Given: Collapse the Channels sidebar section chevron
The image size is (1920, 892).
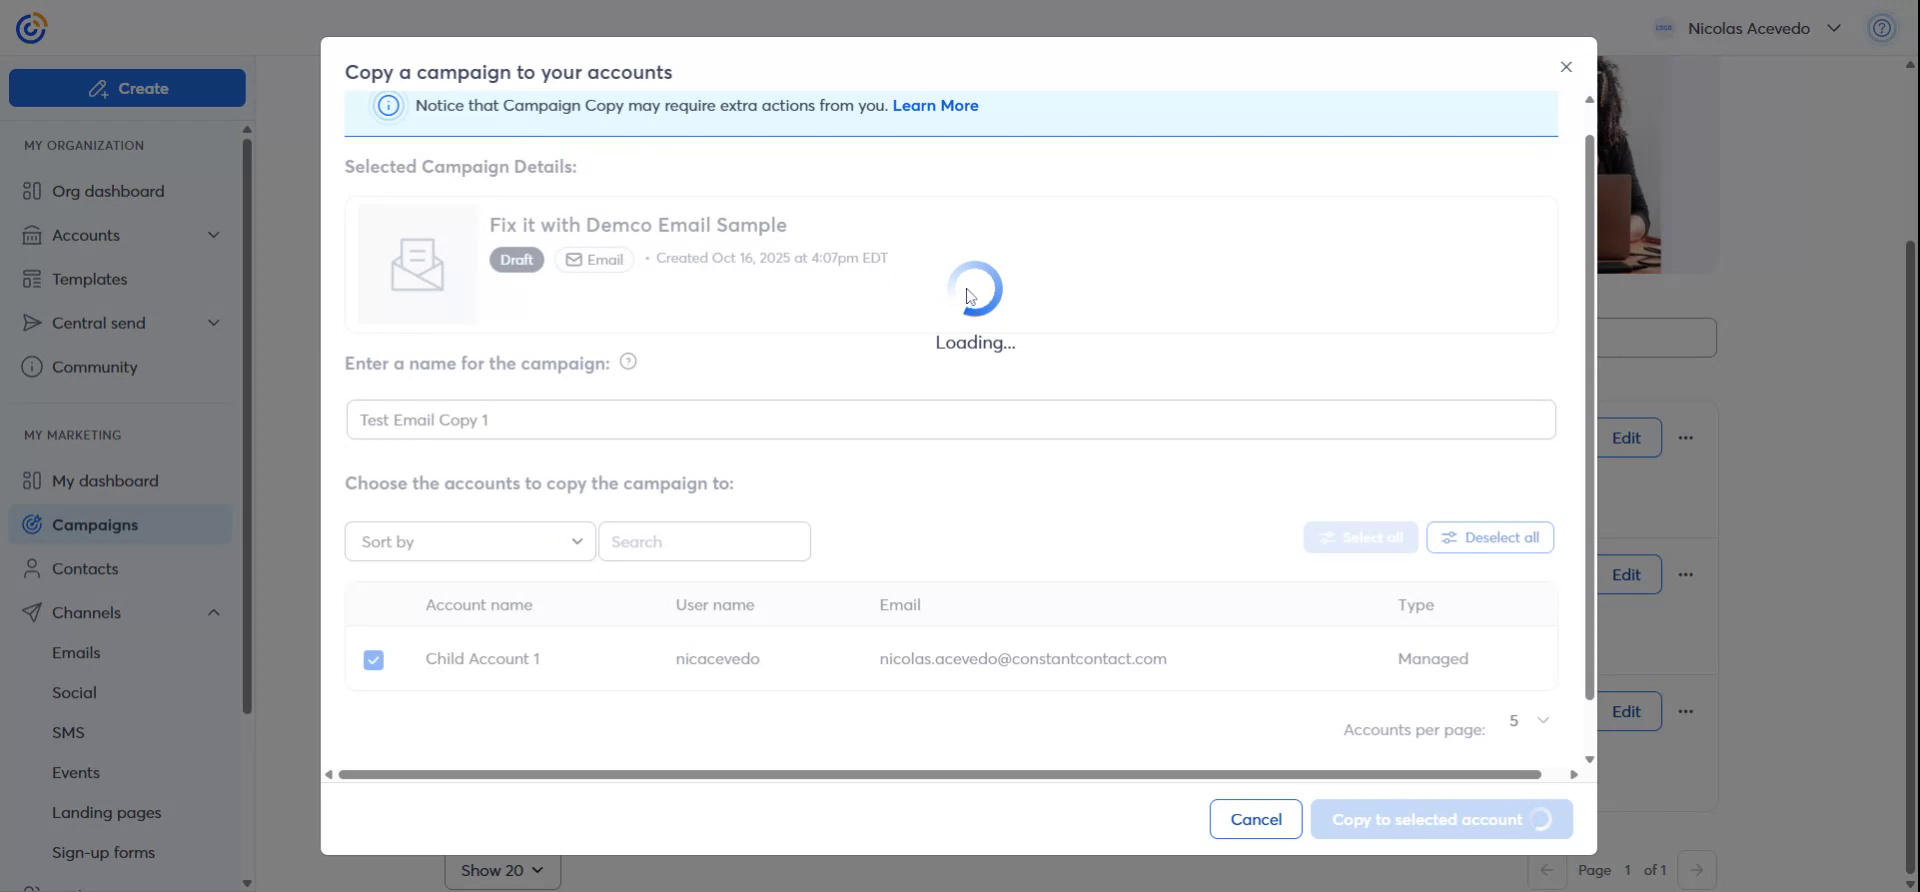Looking at the screenshot, I should coord(213,613).
